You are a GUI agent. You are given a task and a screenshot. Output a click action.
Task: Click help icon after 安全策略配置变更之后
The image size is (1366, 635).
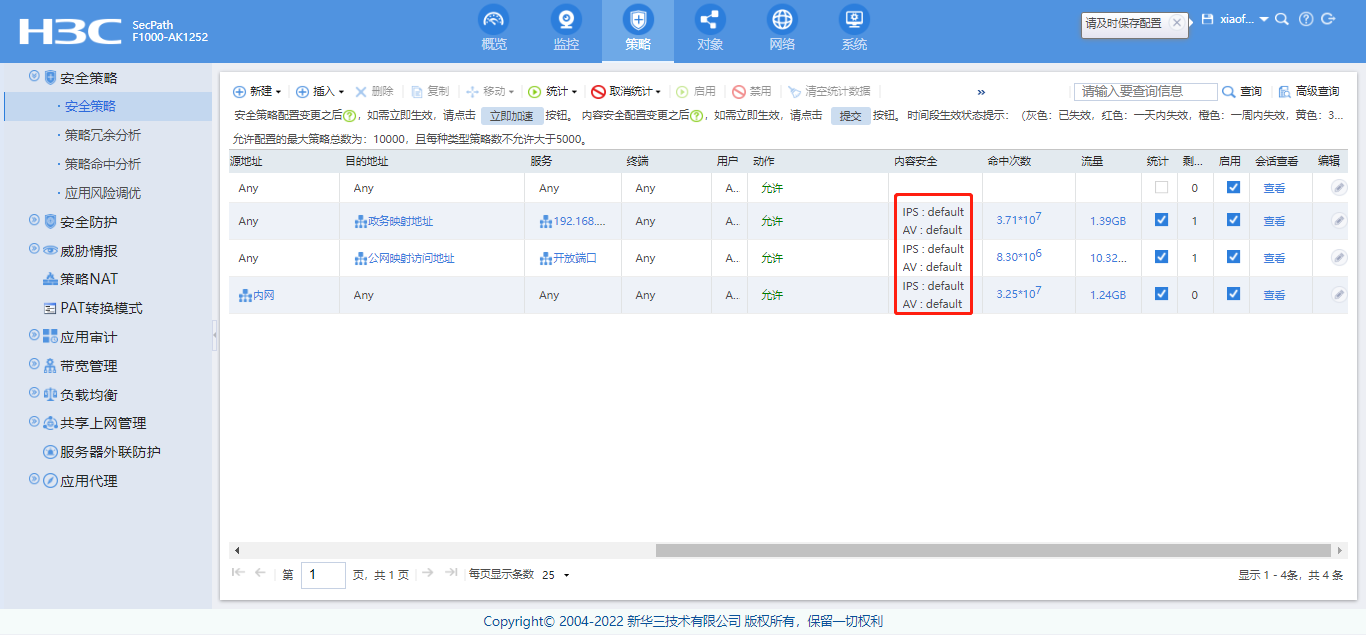click(x=350, y=116)
